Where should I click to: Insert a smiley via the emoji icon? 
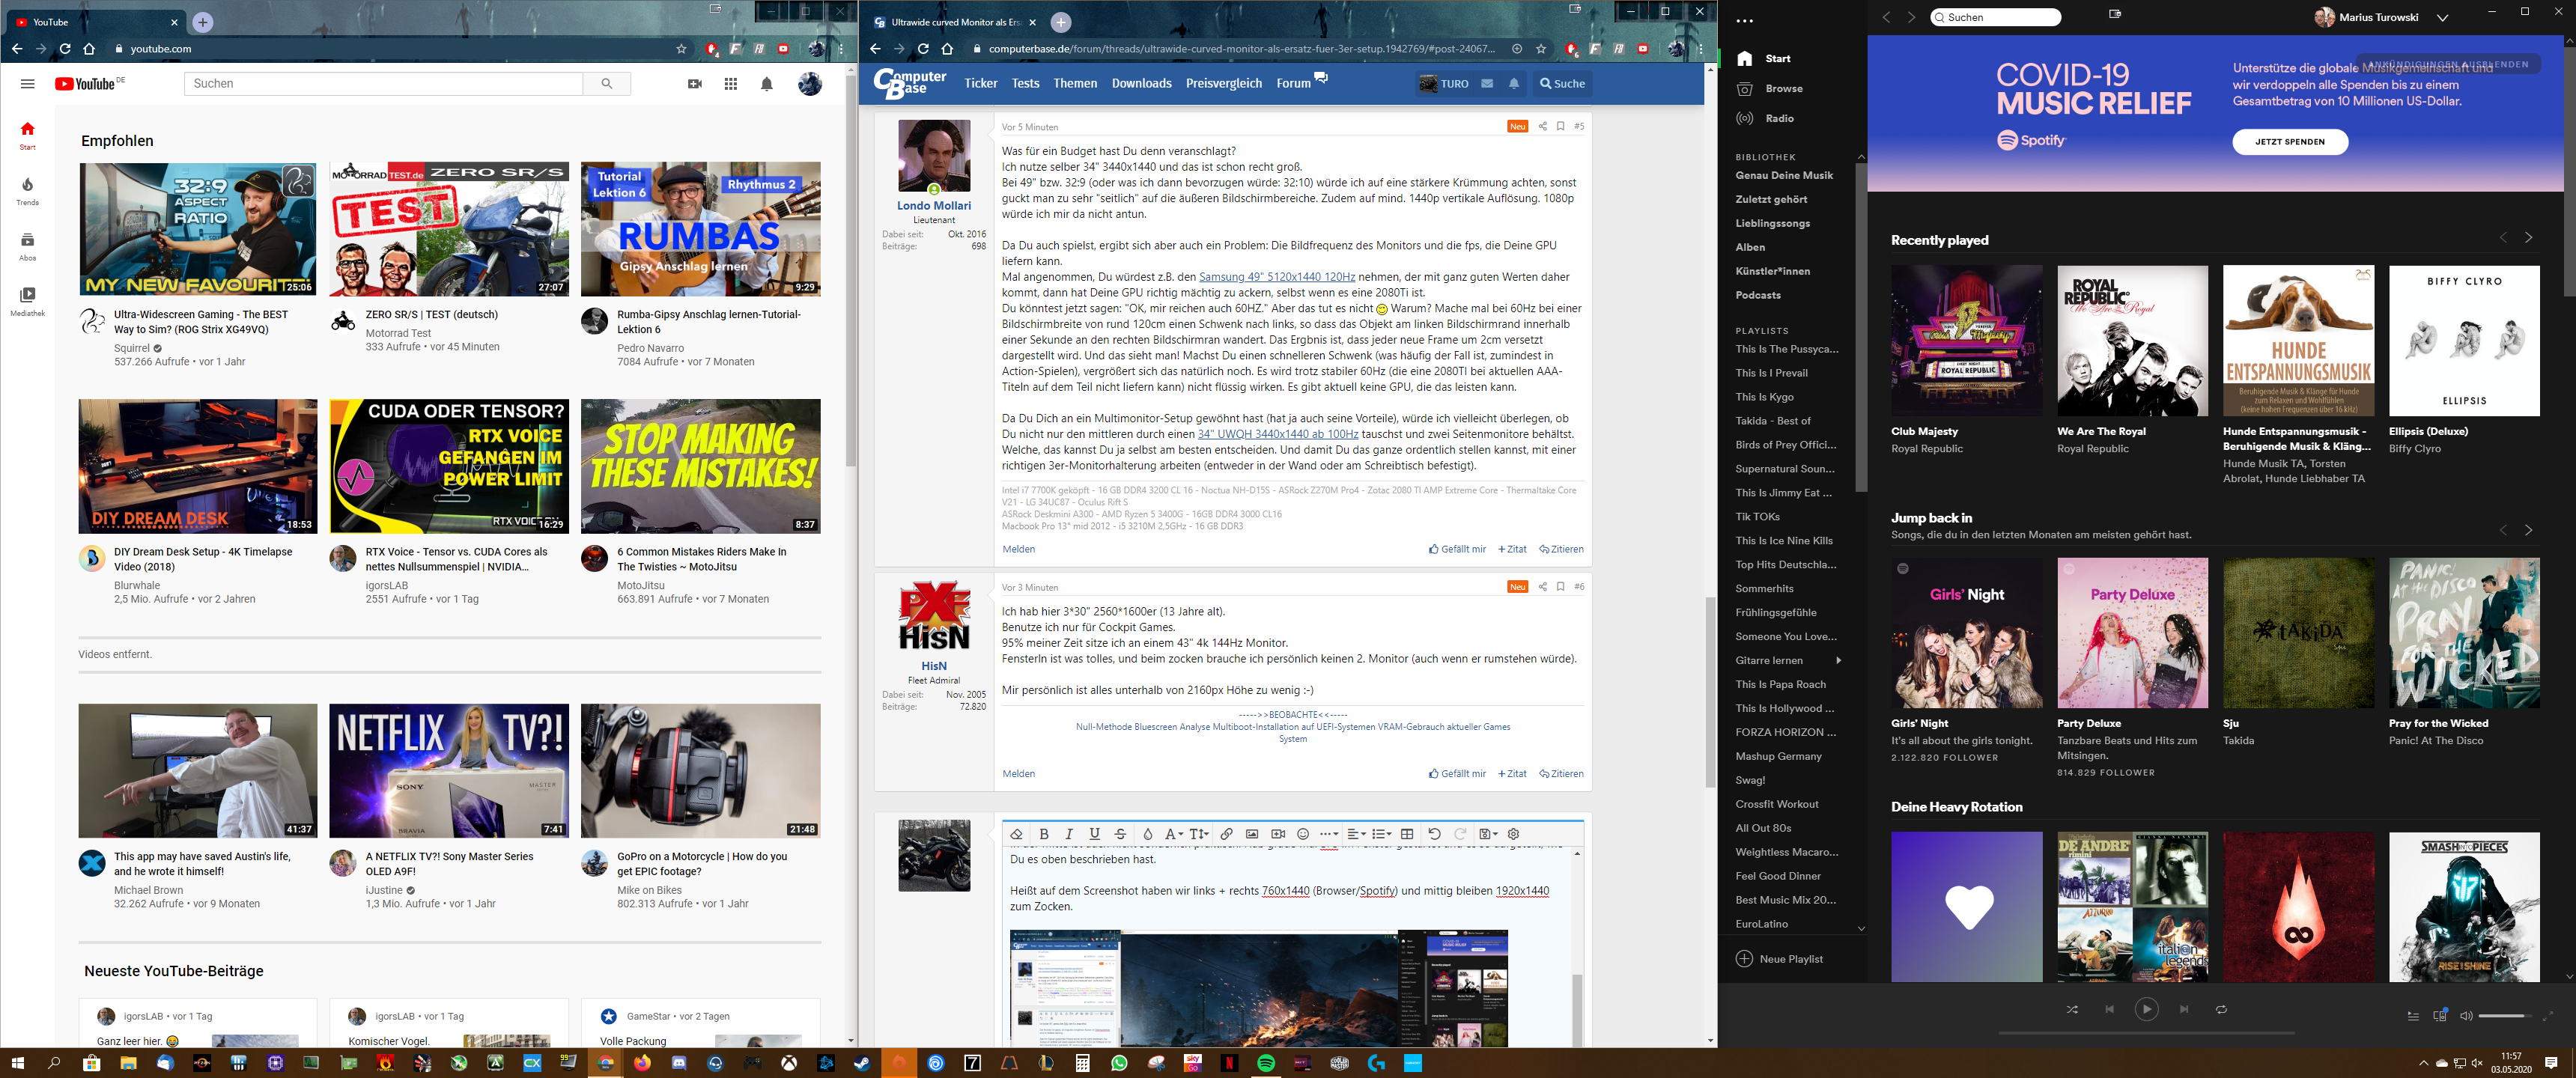(1303, 834)
